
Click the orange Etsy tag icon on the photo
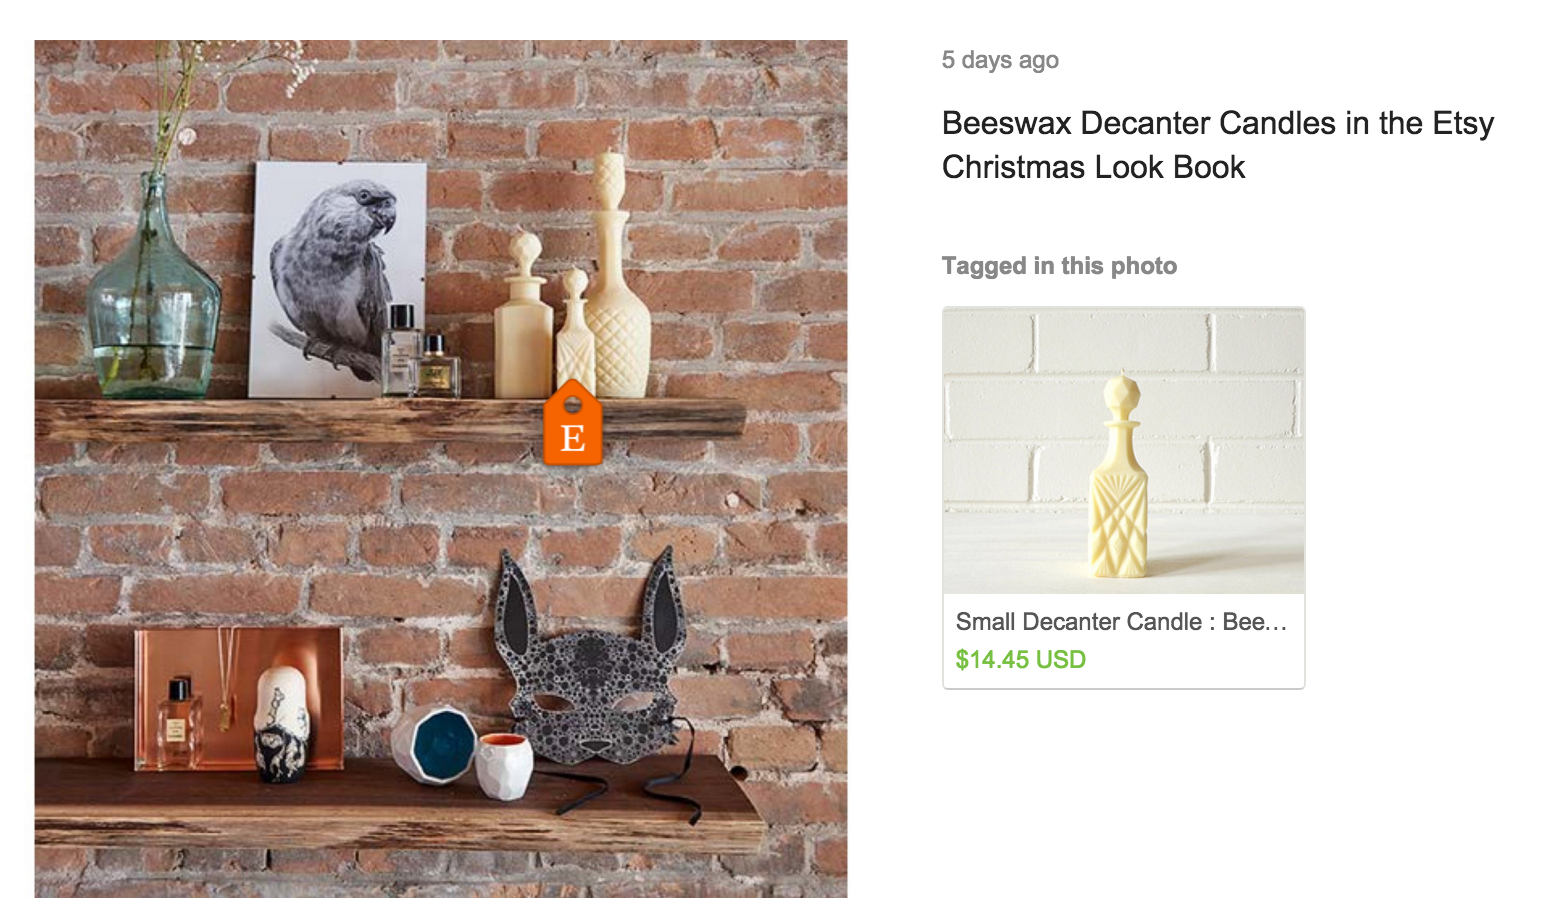572,423
